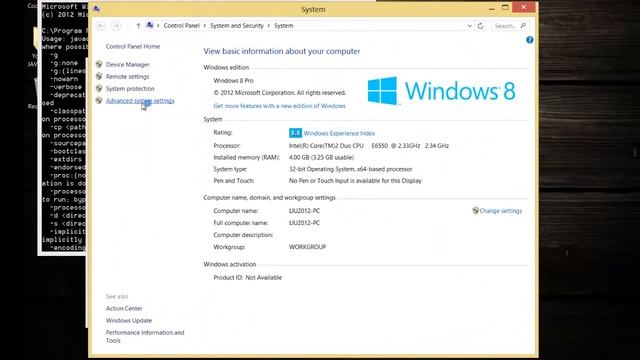Click the computer name LIU2012-PC value
The width and height of the screenshot is (640, 360).
point(304,211)
